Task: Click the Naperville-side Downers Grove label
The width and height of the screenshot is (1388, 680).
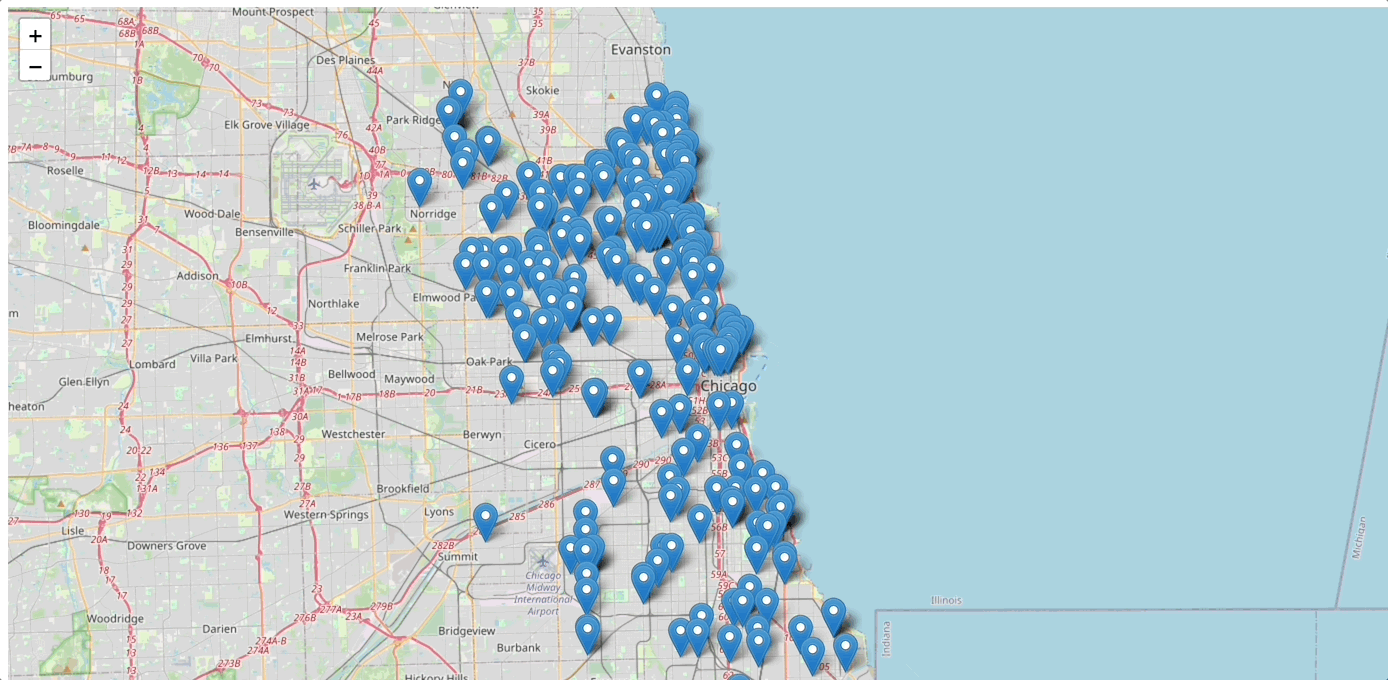Action: pos(166,546)
